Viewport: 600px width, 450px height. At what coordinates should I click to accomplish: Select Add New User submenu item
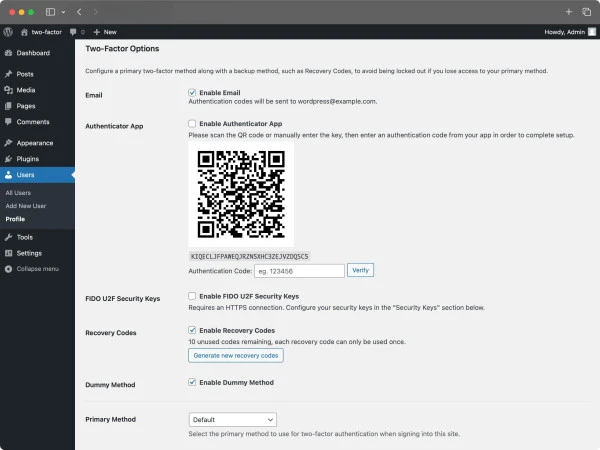click(x=25, y=205)
